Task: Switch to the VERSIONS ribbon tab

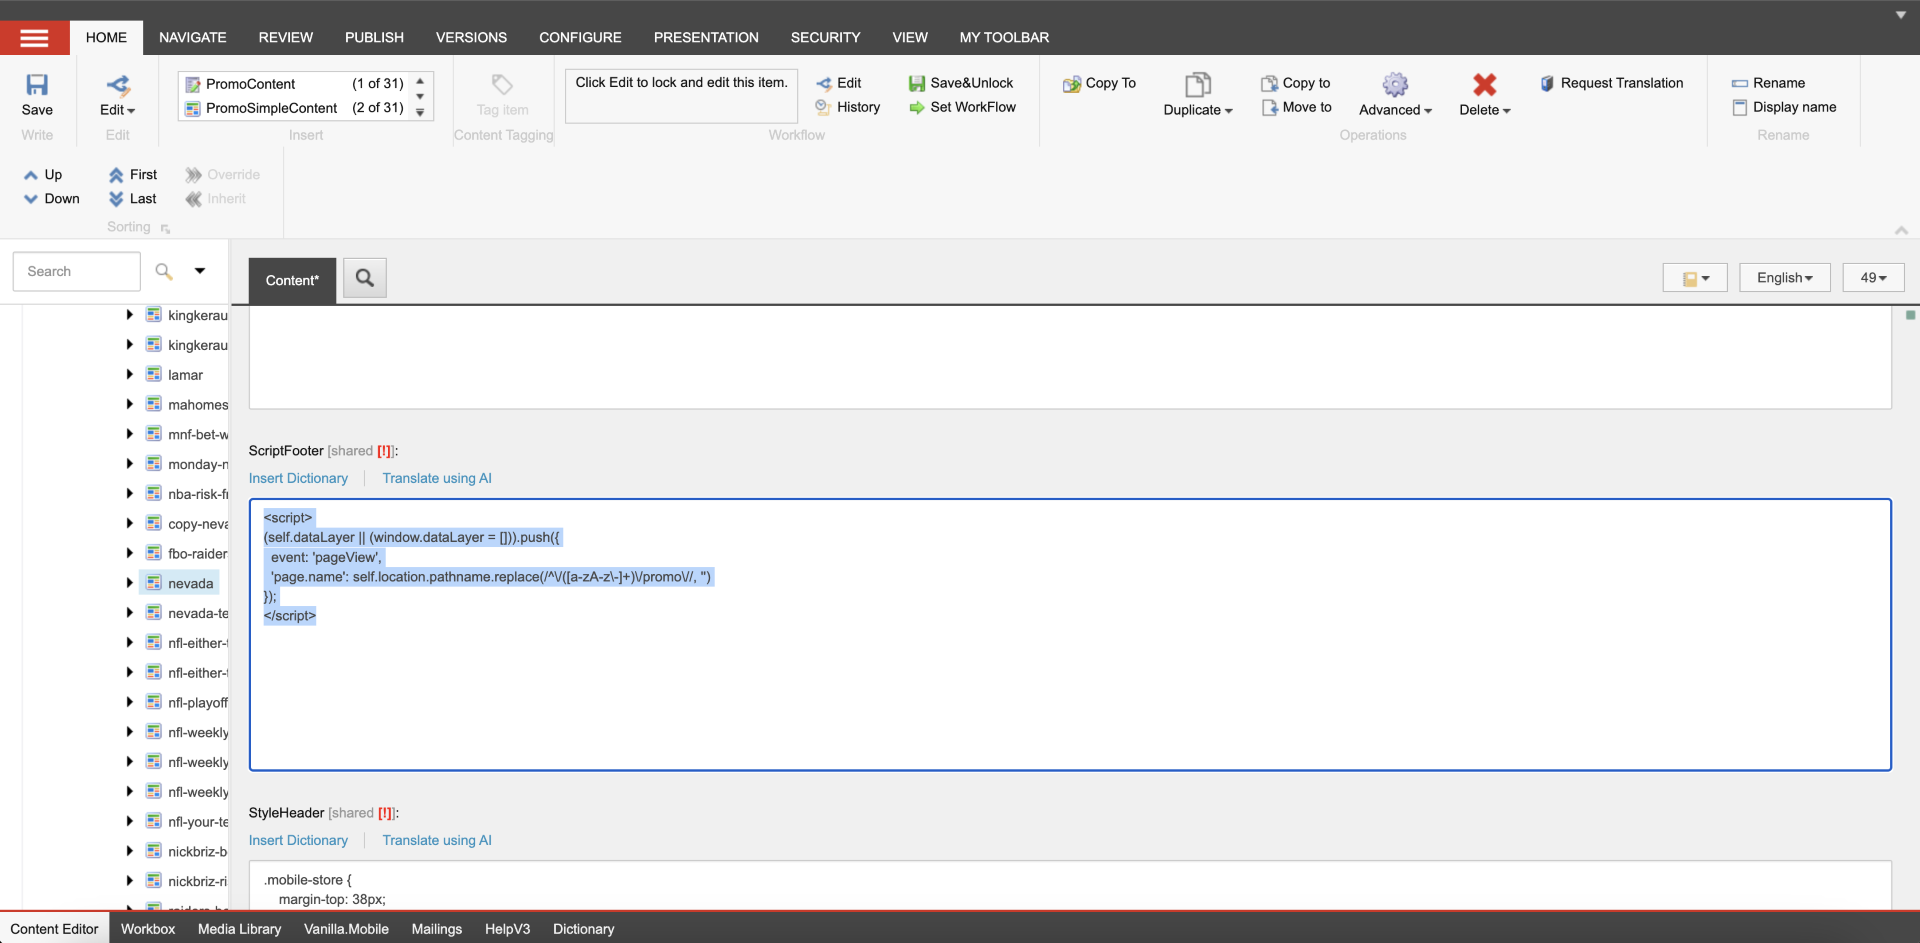Action: click(471, 38)
